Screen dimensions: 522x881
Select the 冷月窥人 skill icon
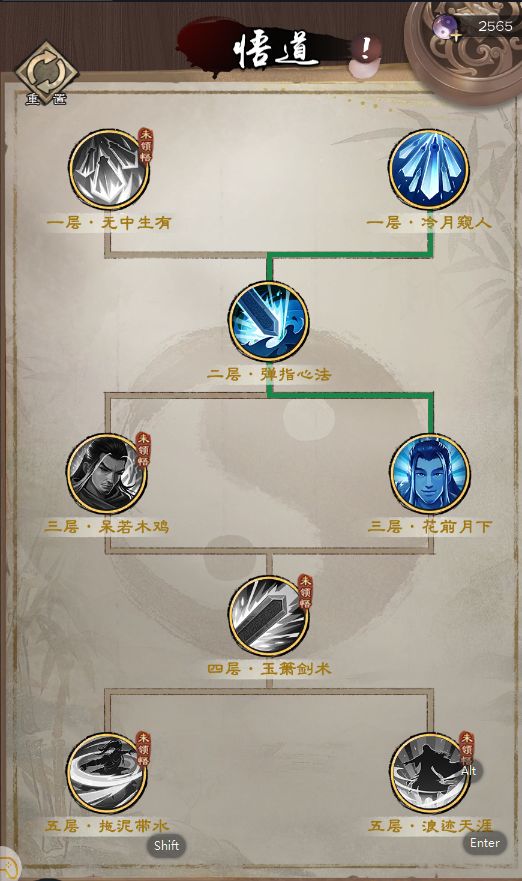pyautogui.click(x=429, y=170)
